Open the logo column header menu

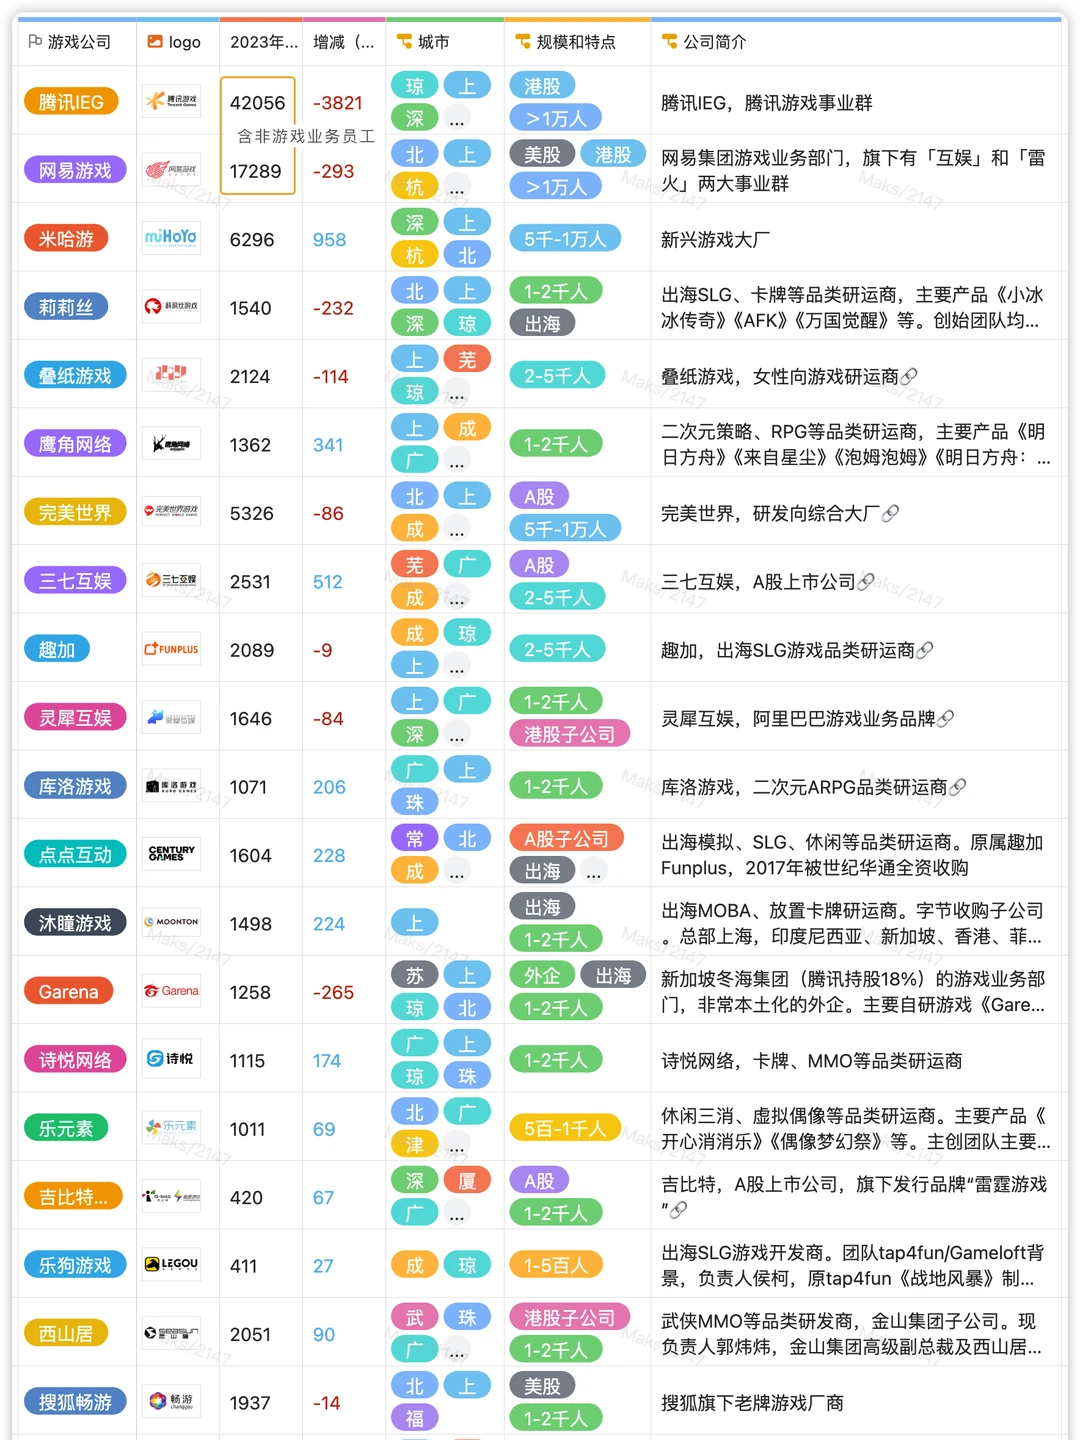178,42
